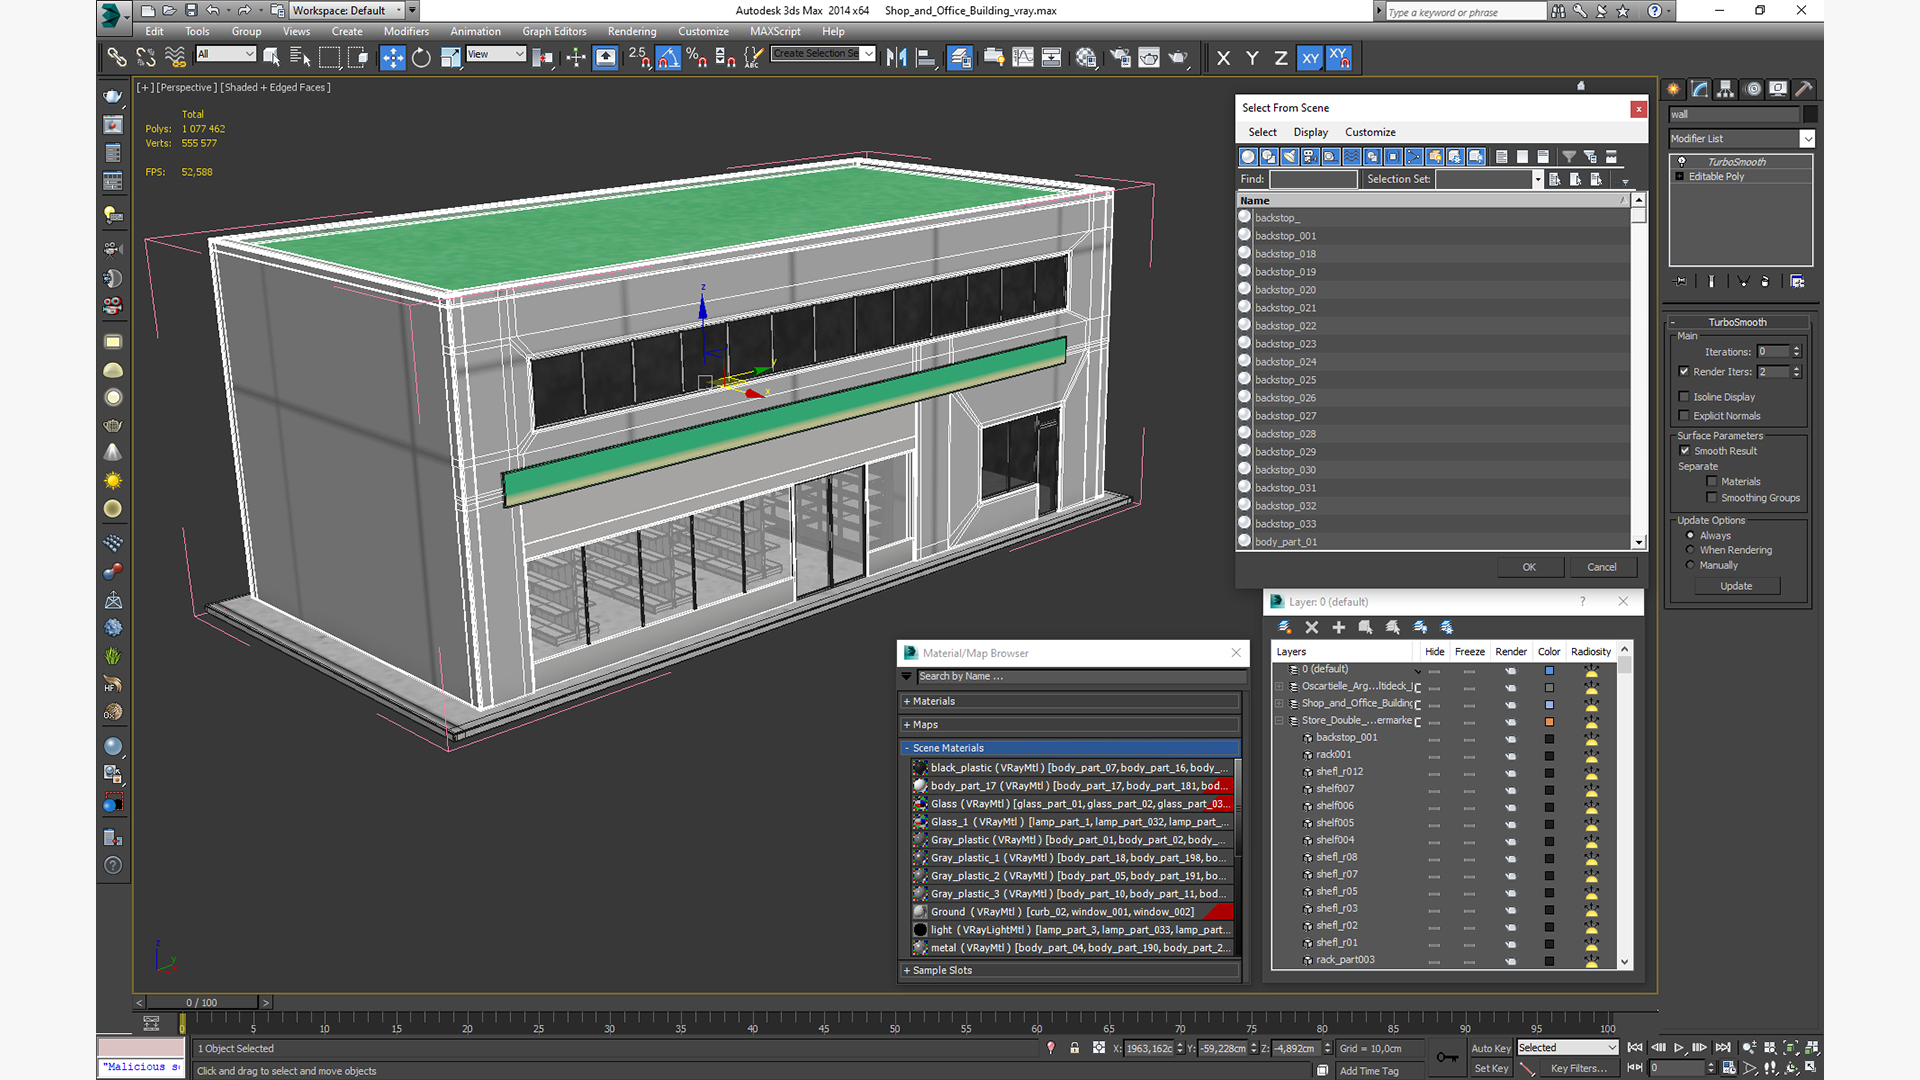Collapse Store_Double layer tree node

coord(1279,720)
